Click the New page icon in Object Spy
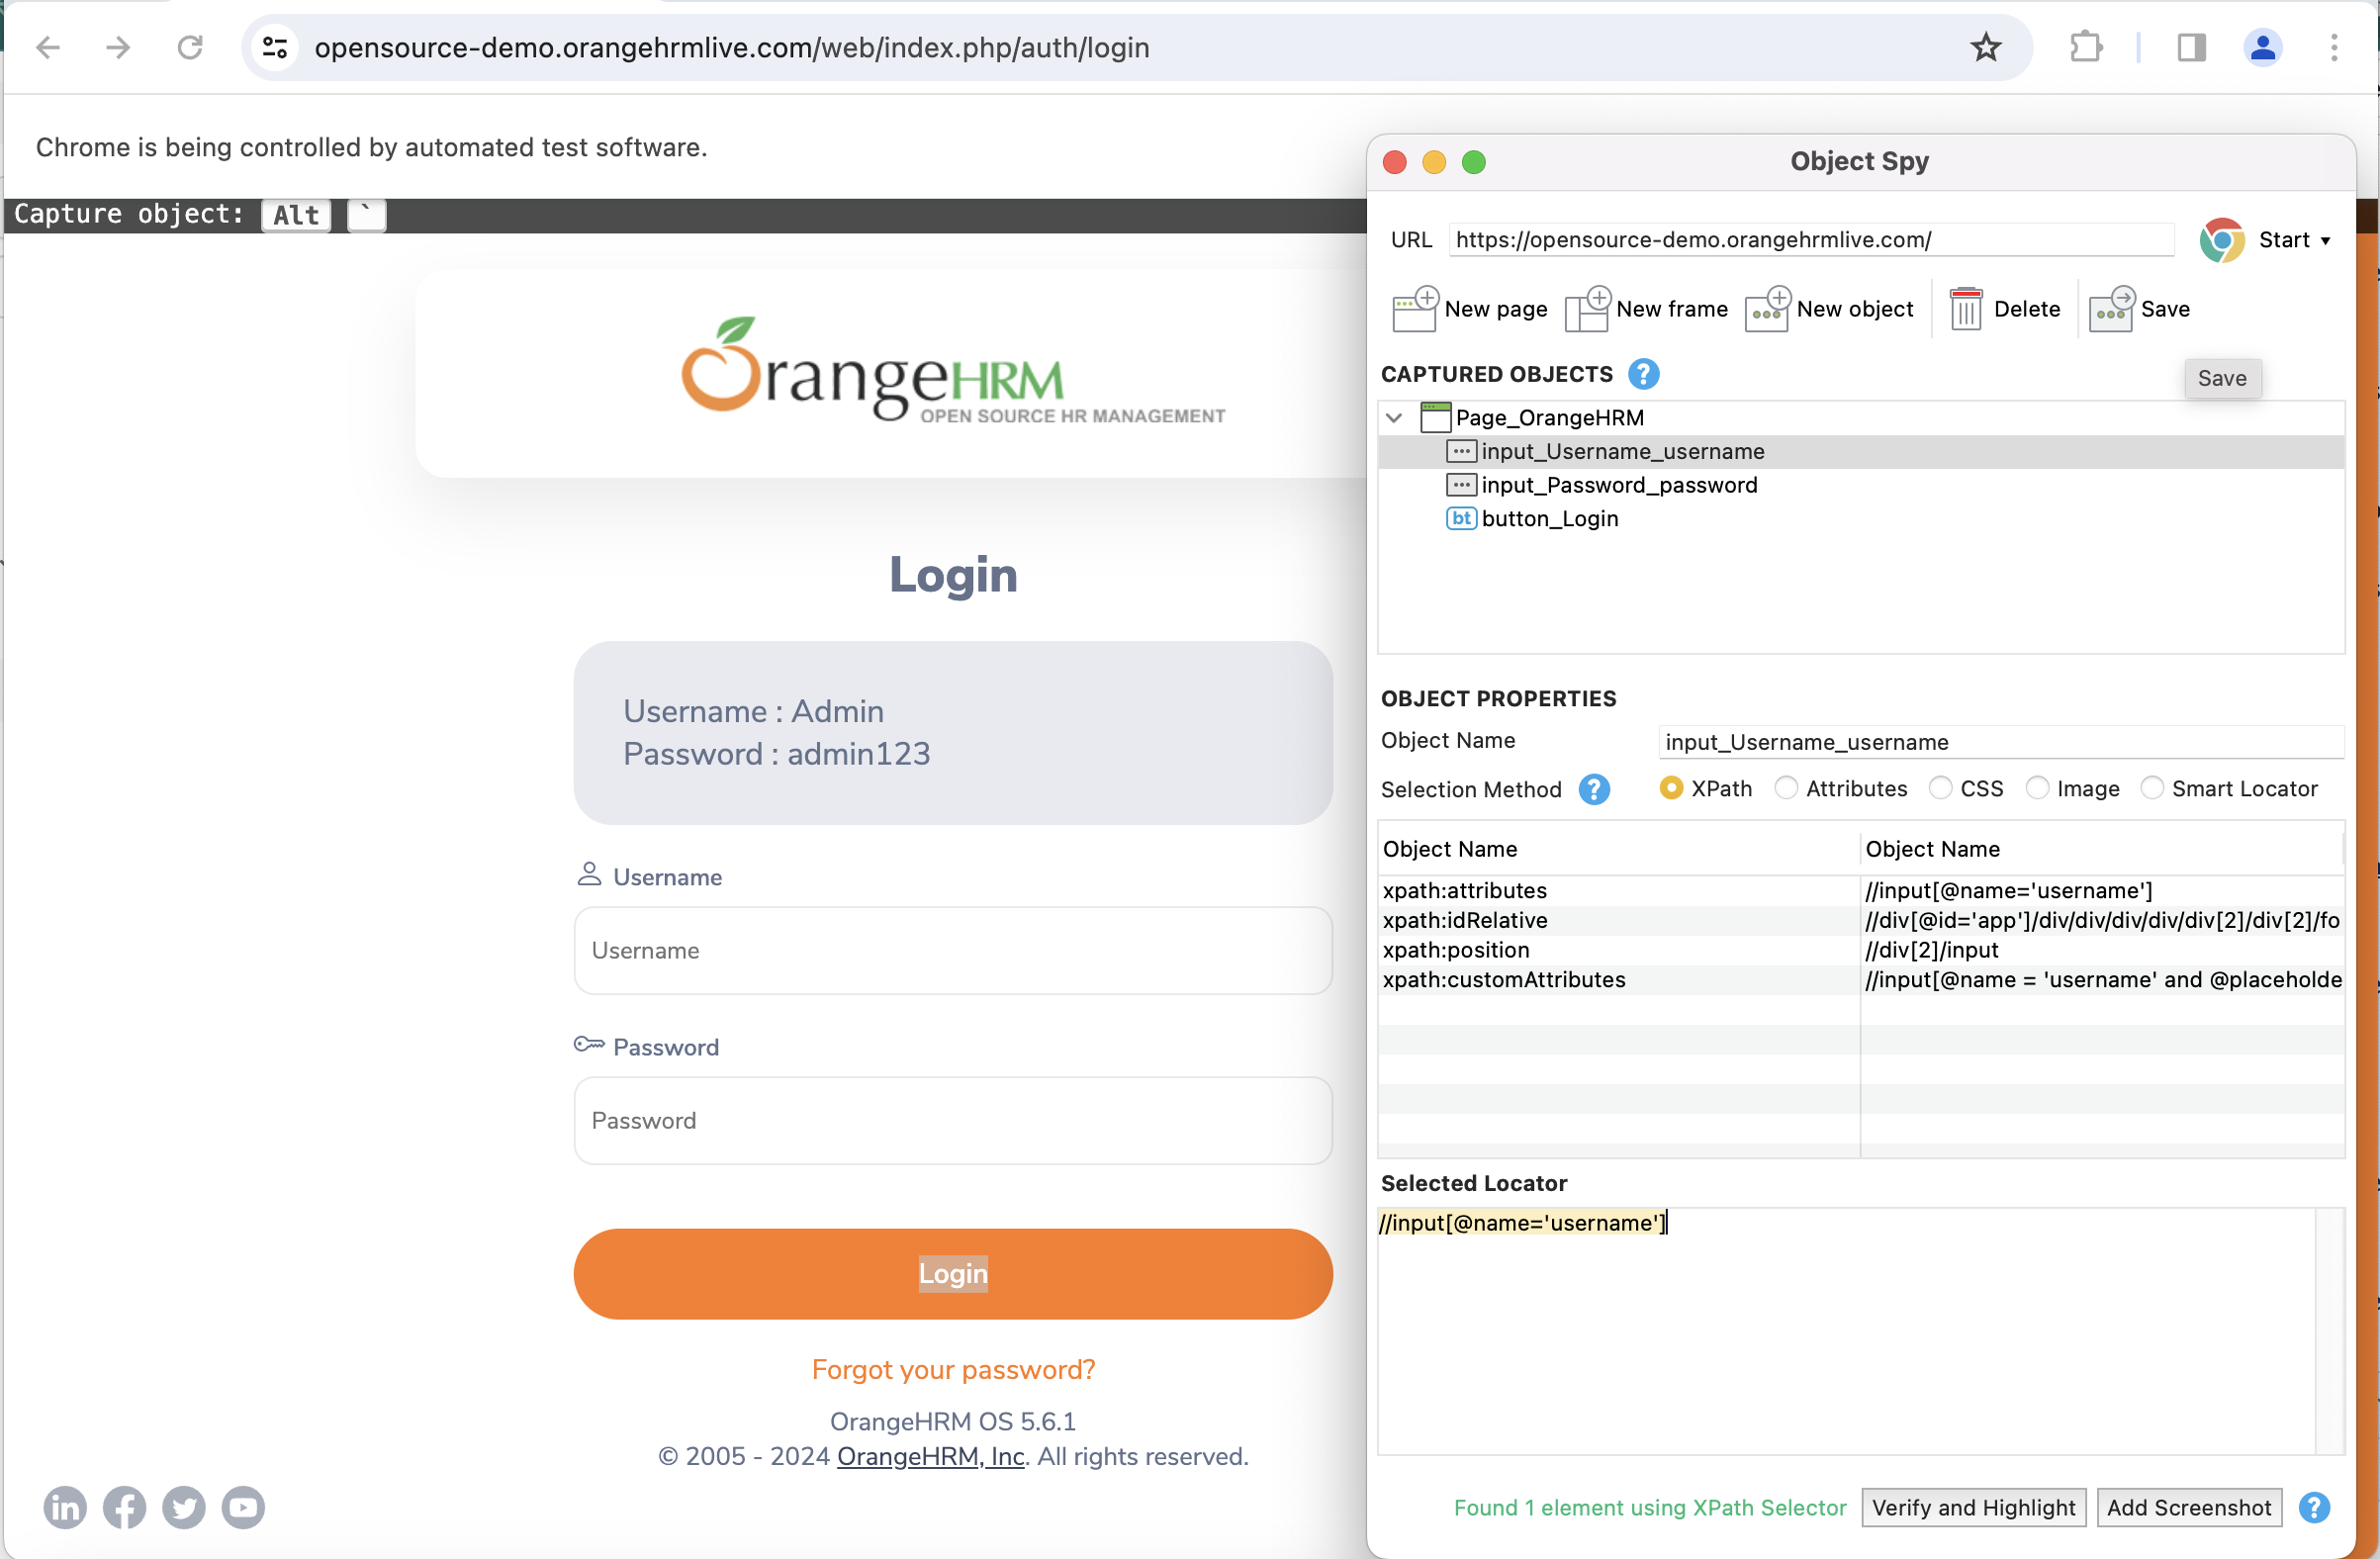2380x1559 pixels. tap(1414, 309)
